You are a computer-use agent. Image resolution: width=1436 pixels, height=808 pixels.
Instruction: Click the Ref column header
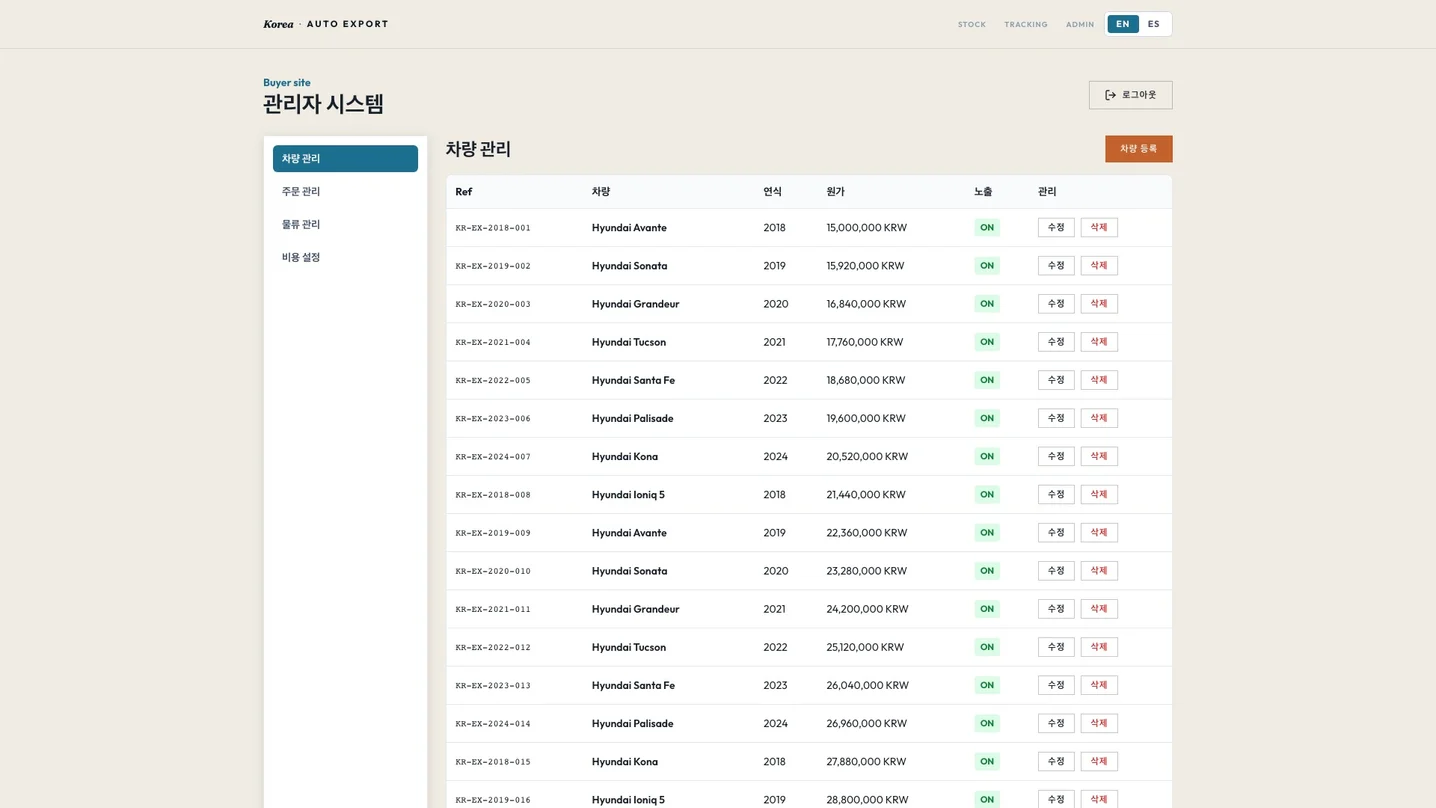tap(464, 192)
